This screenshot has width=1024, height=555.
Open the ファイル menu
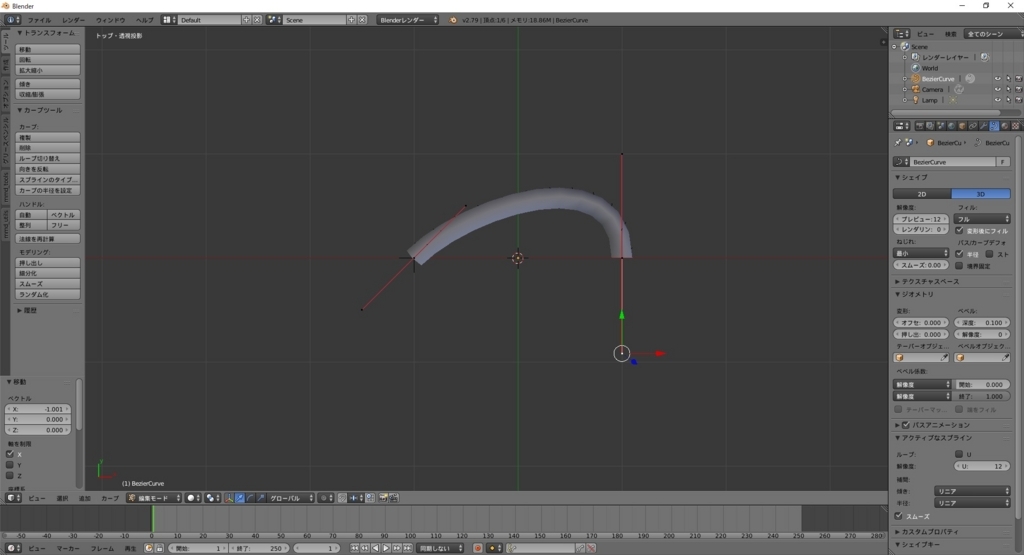pyautogui.click(x=39, y=20)
